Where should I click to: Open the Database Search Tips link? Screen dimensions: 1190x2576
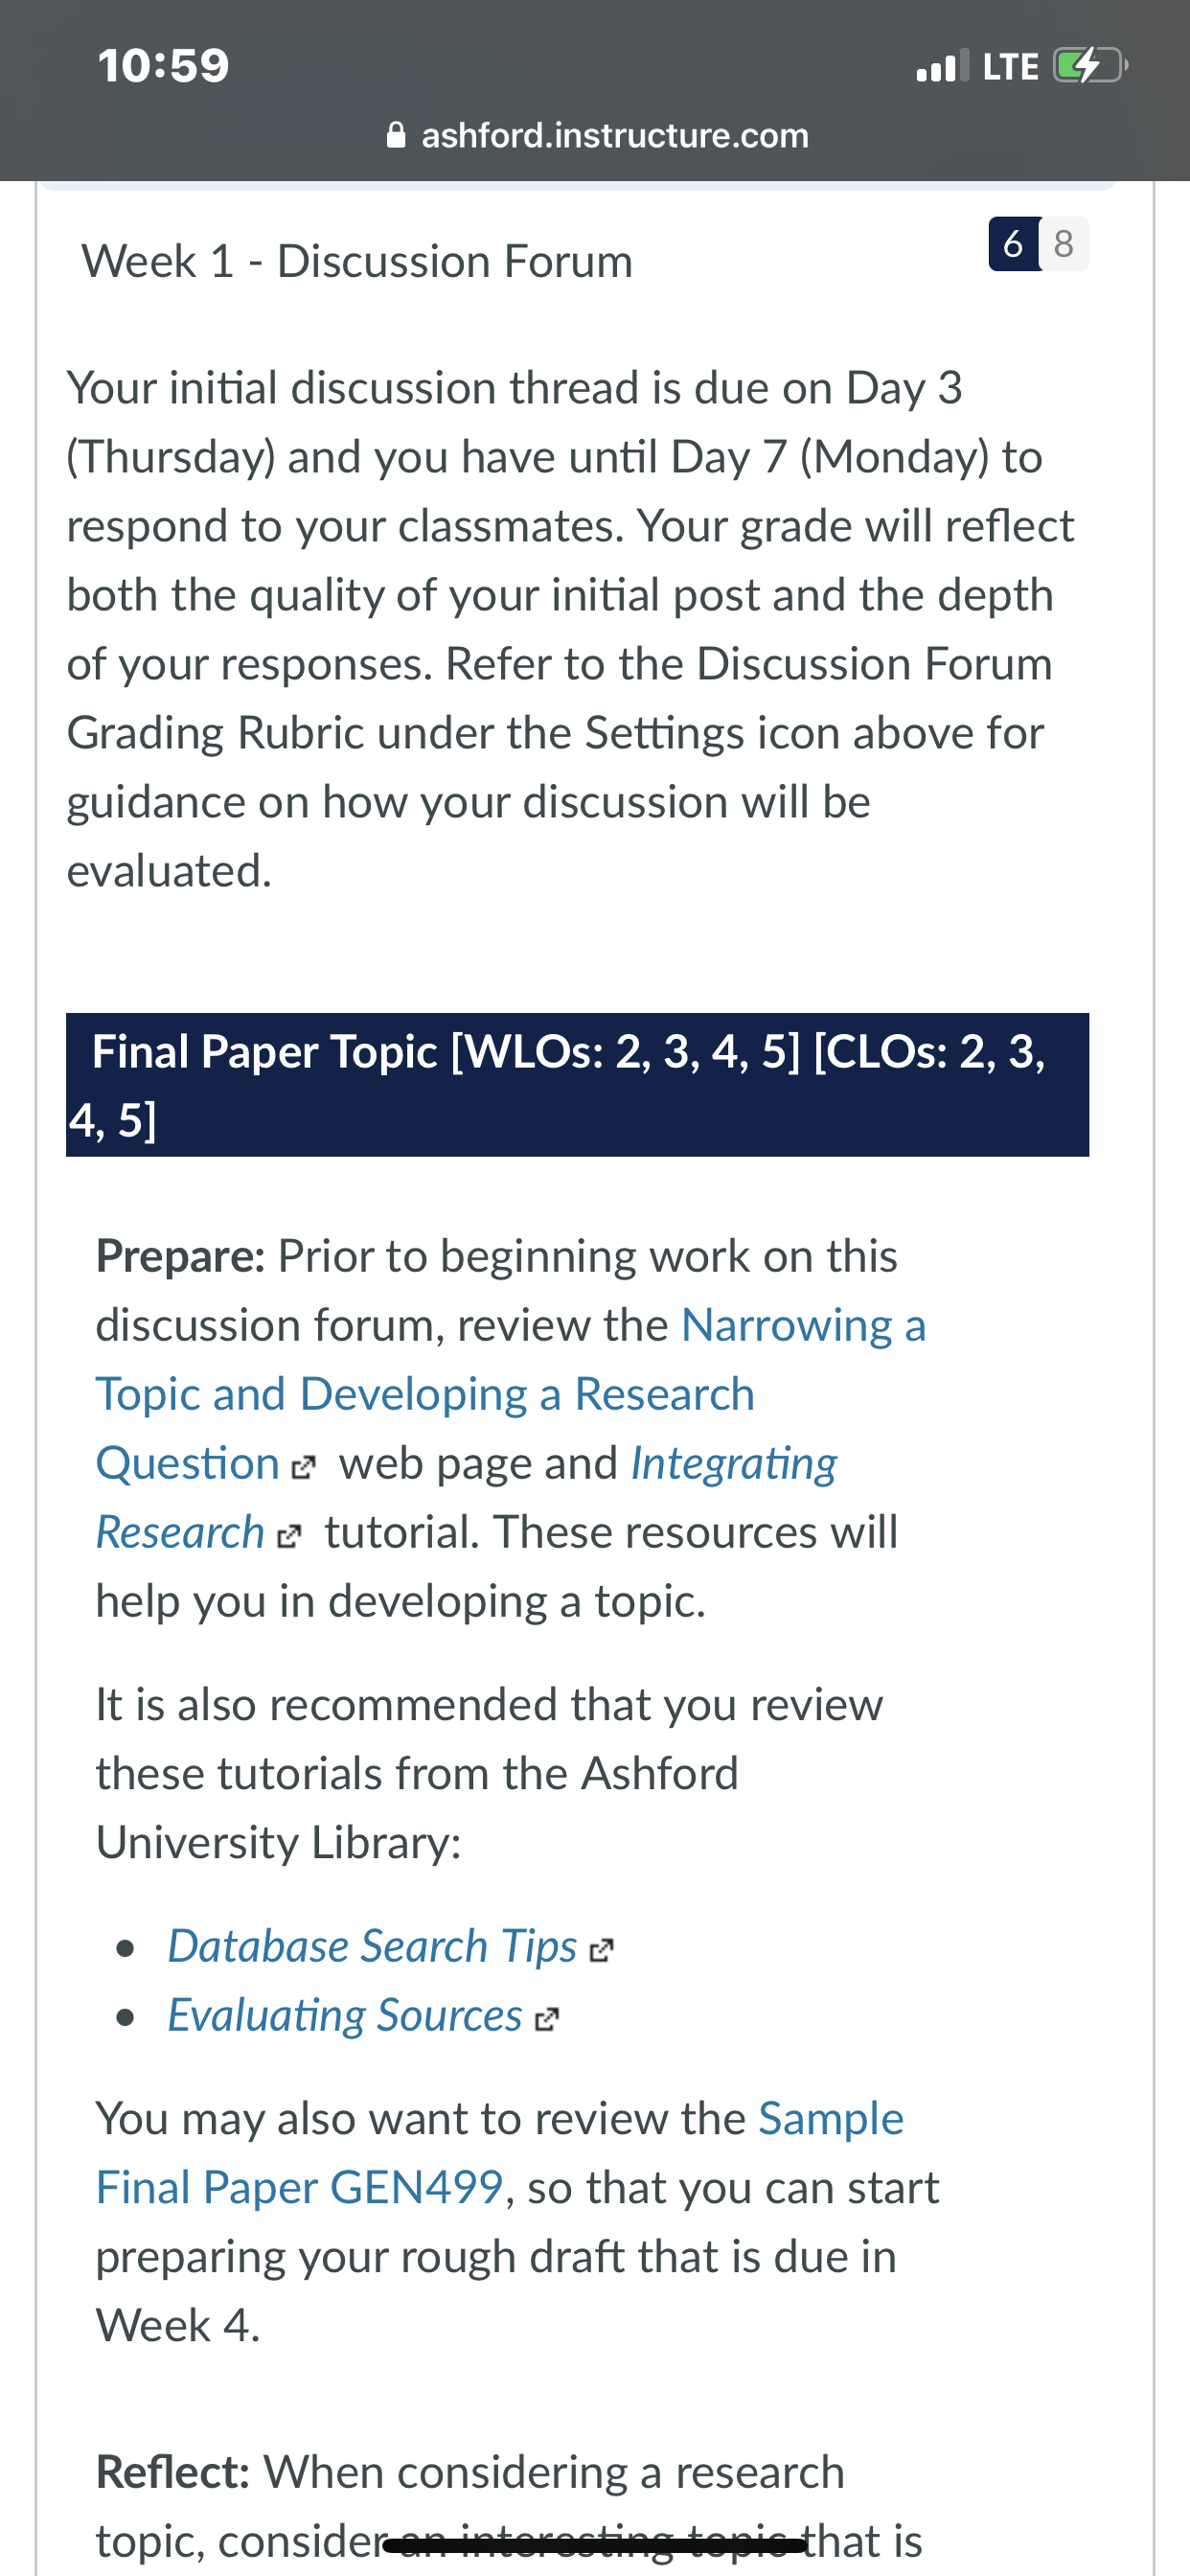(373, 1946)
